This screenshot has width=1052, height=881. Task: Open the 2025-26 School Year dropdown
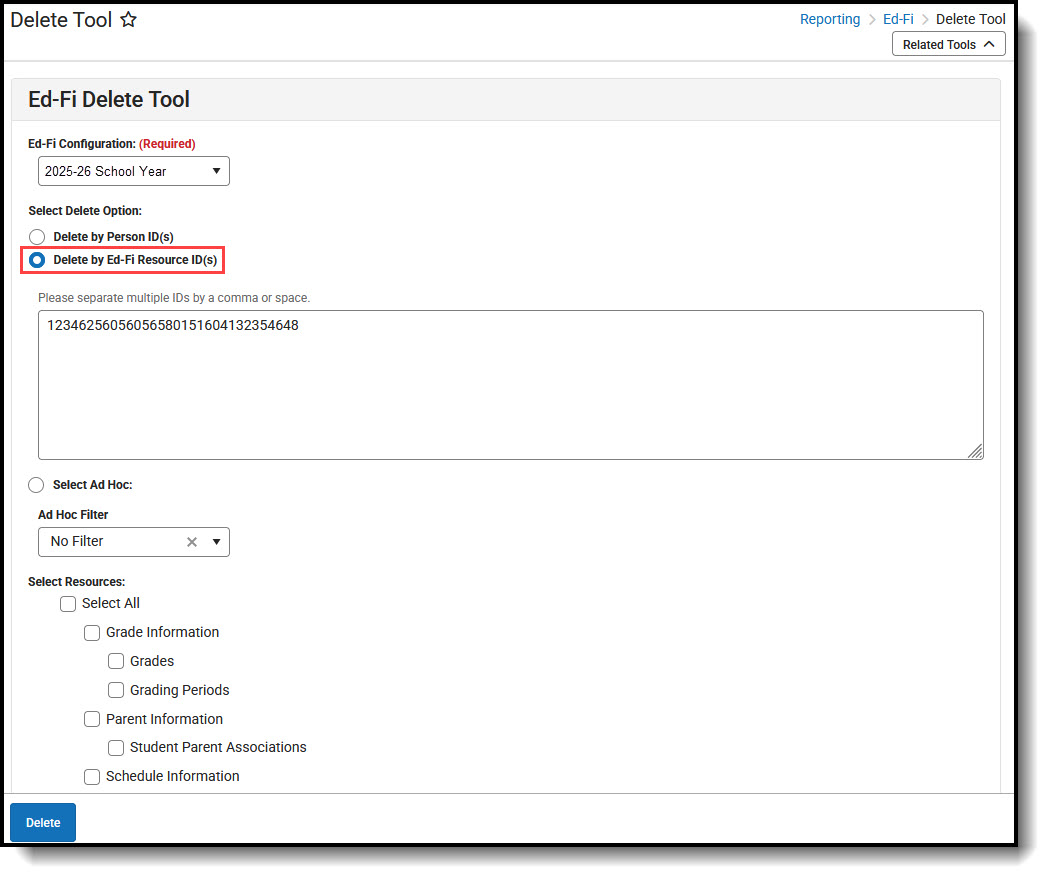click(x=133, y=171)
